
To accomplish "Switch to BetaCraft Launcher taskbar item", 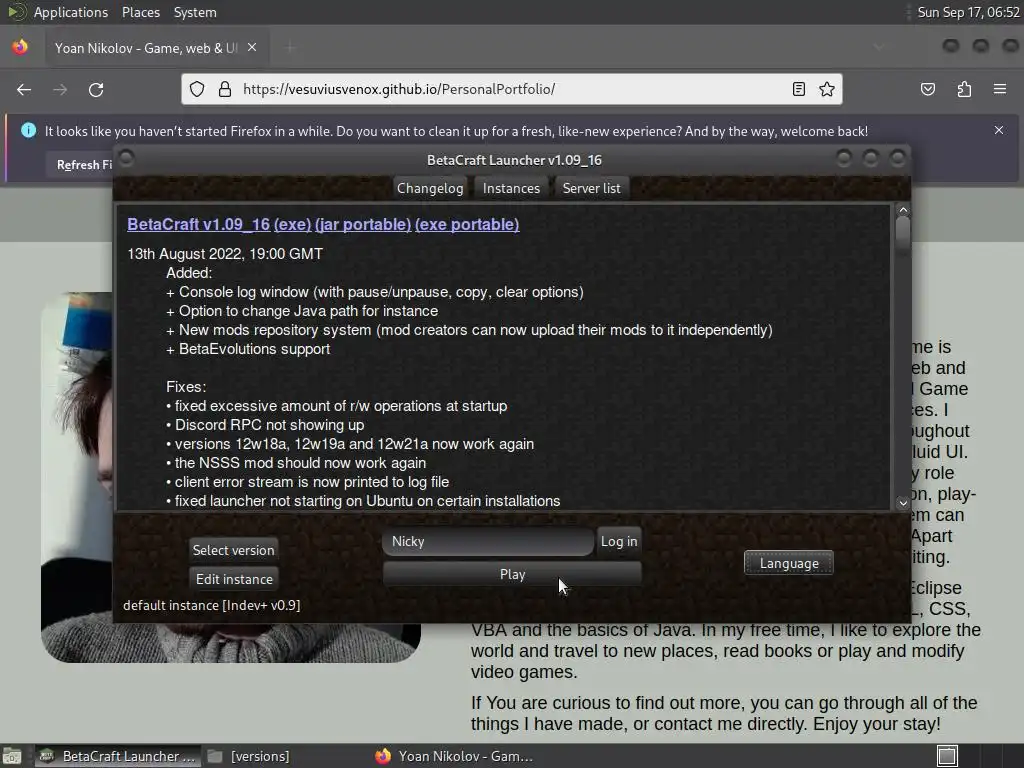I will (x=118, y=756).
